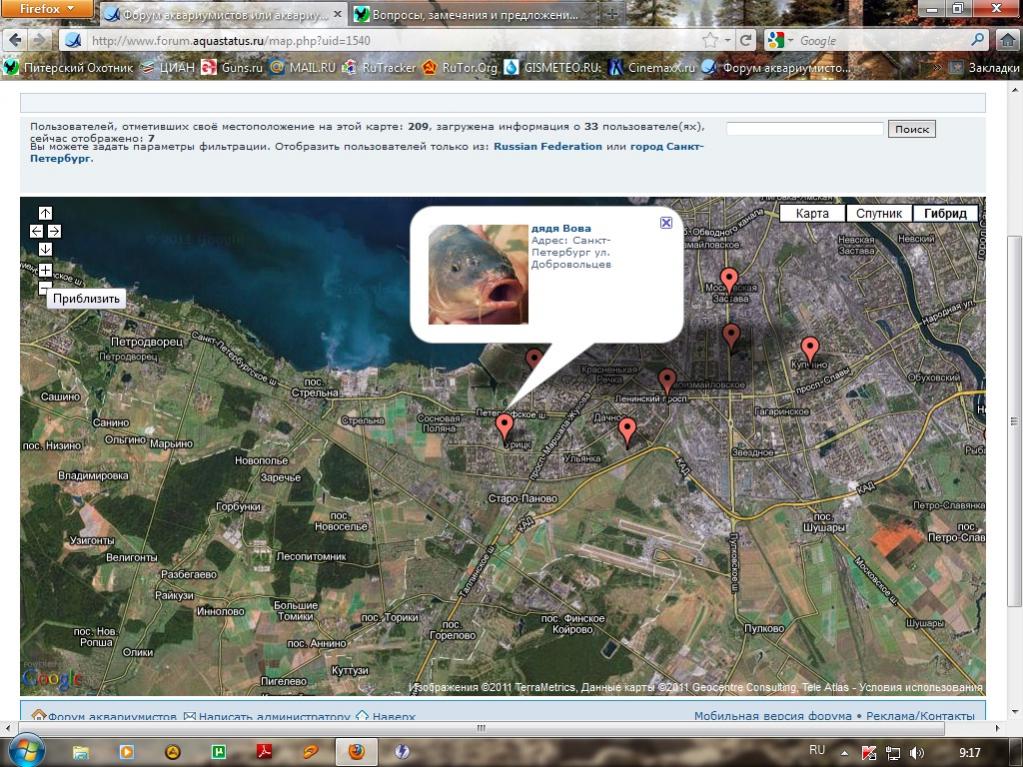Switch map to Спутник view

click(x=879, y=214)
